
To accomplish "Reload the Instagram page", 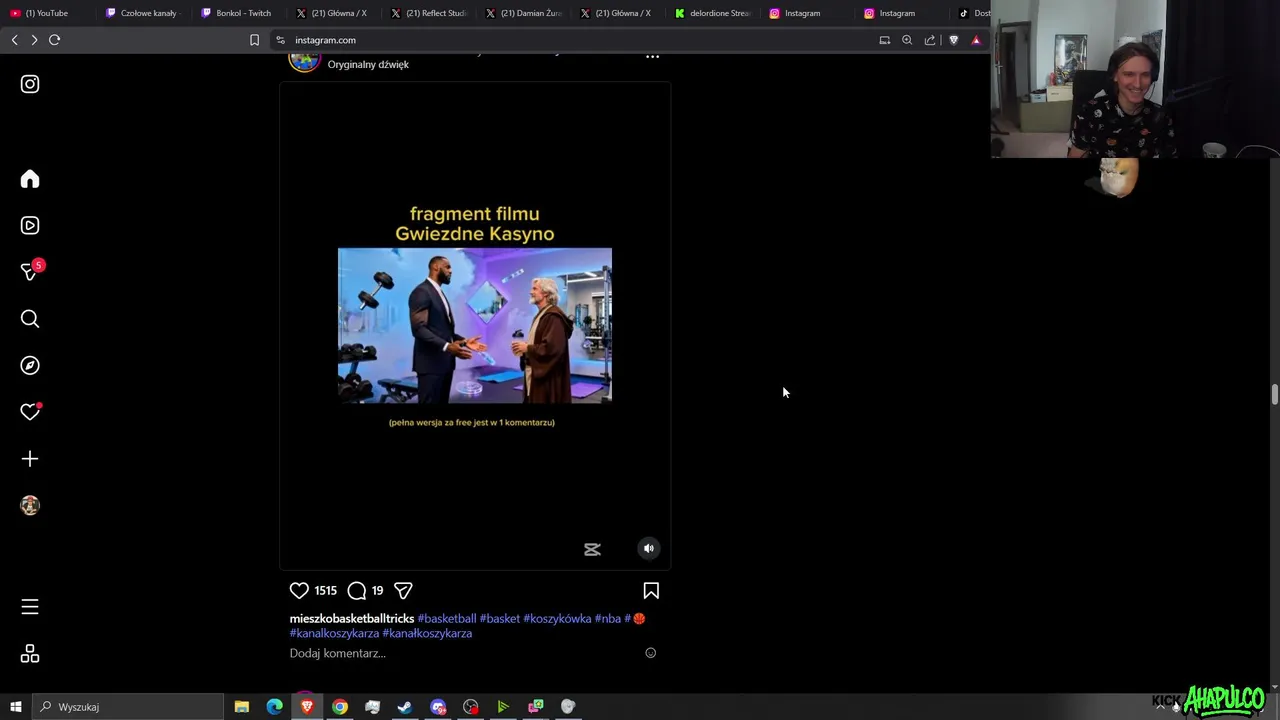I will point(55,40).
